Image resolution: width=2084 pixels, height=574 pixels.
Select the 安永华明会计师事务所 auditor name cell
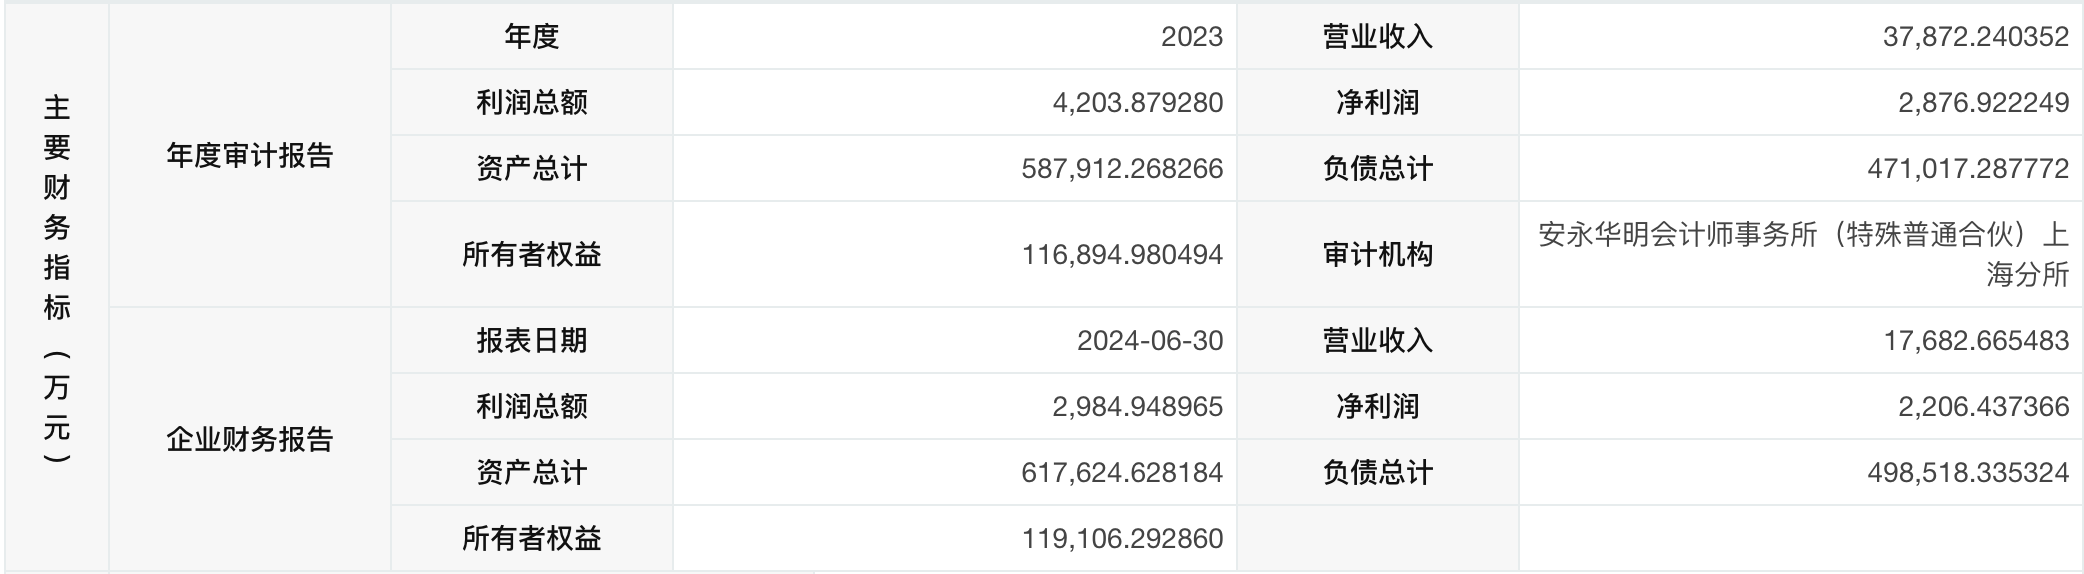tap(1802, 254)
